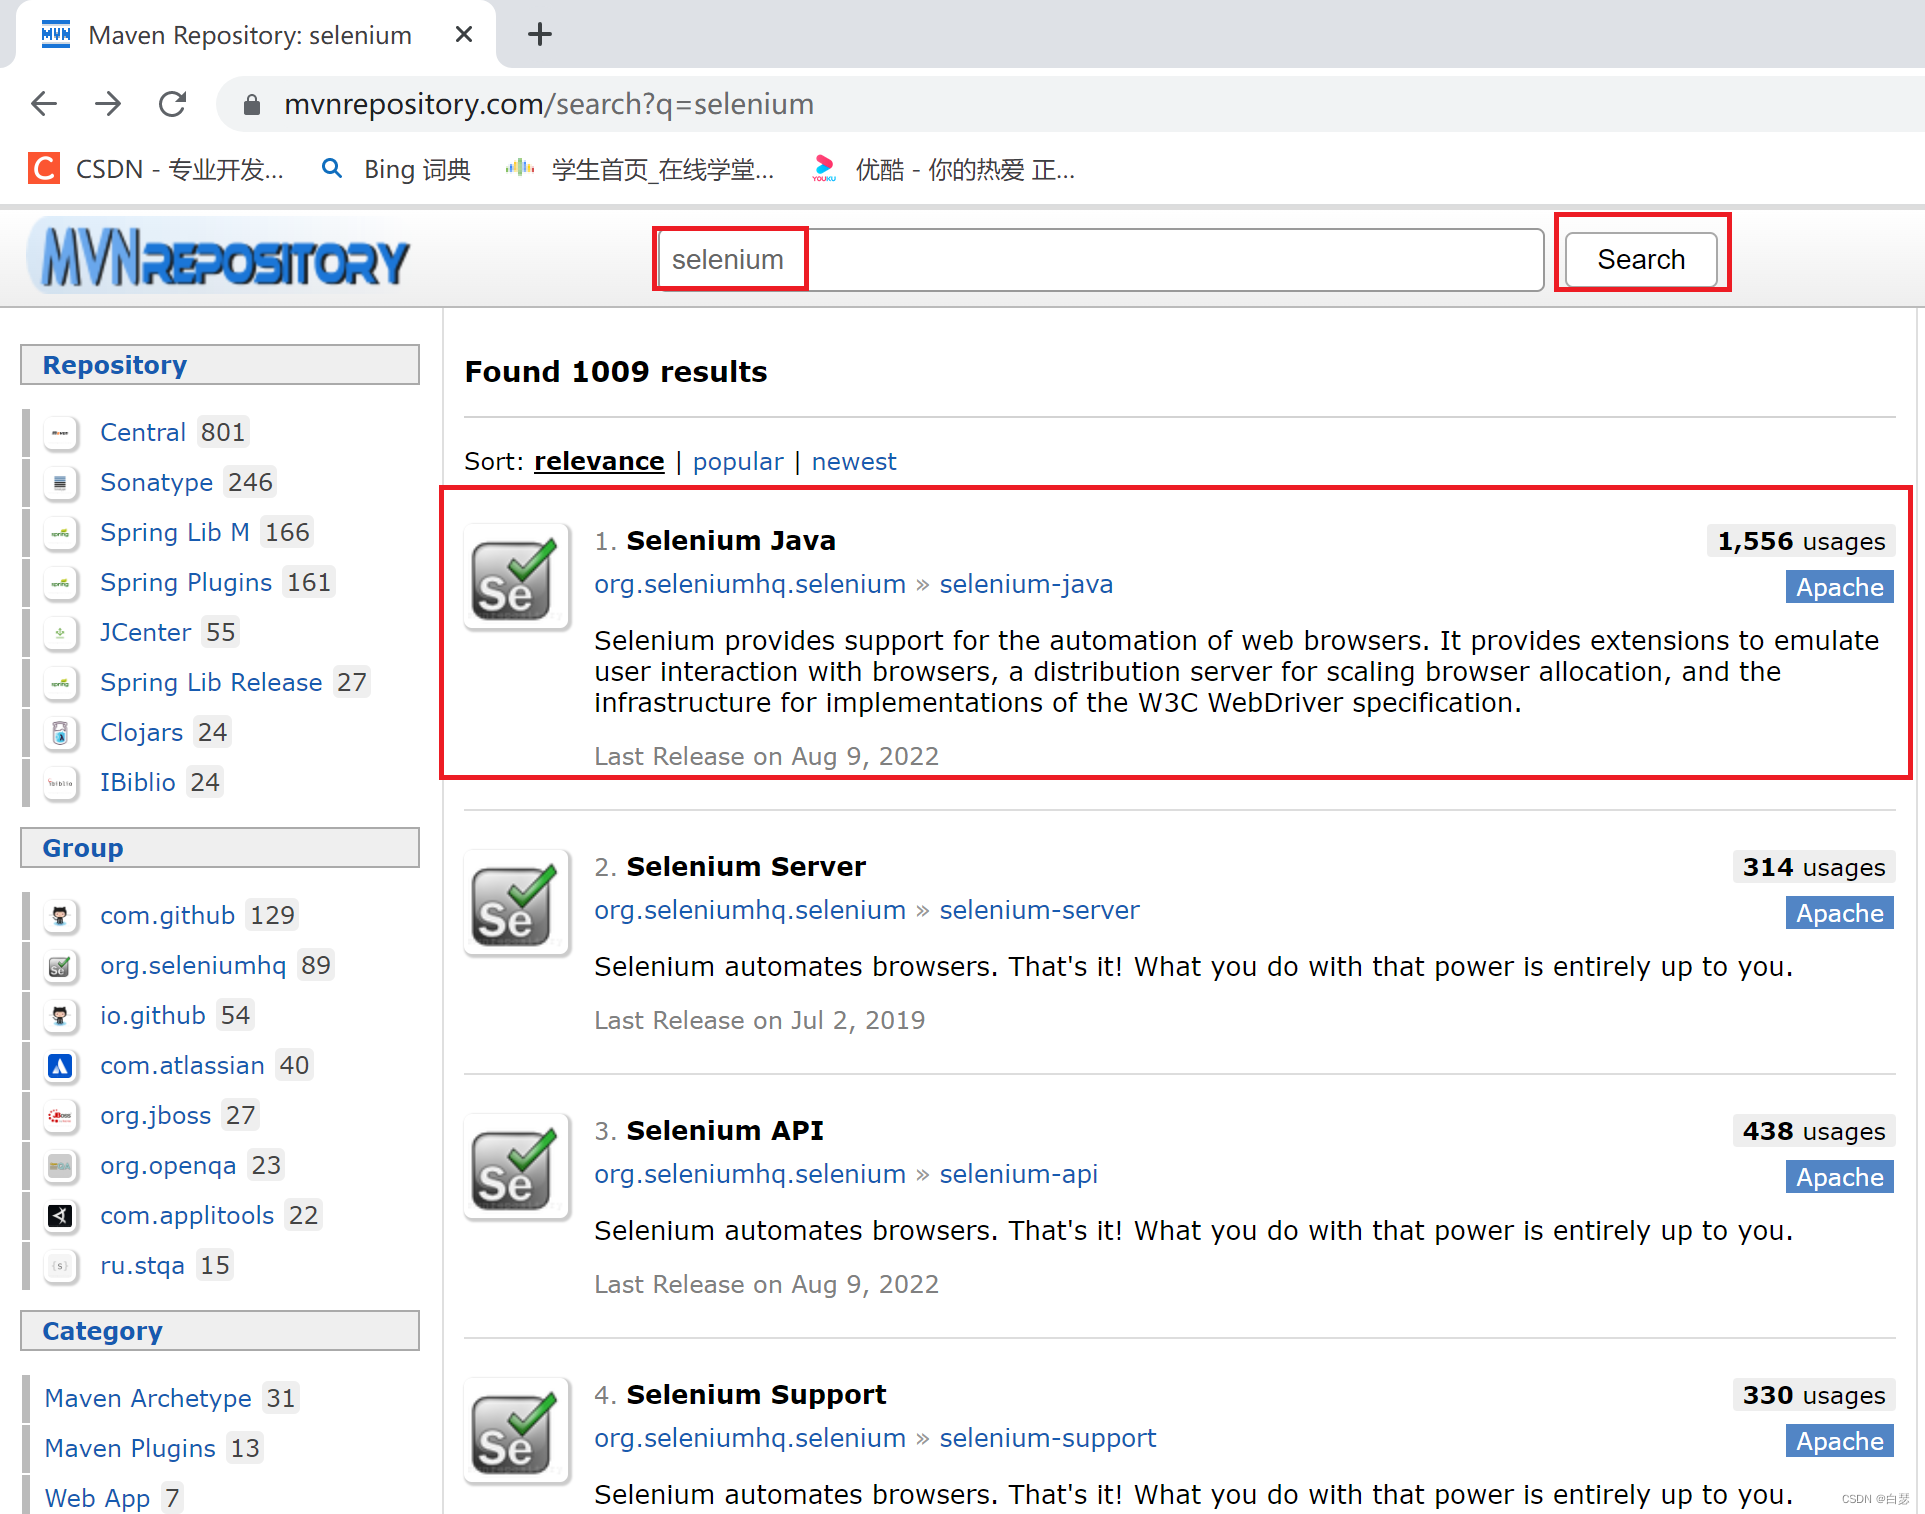Open the selenium-java artifact link
Screen dimensions: 1925x1514
pyautogui.click(x=1025, y=584)
